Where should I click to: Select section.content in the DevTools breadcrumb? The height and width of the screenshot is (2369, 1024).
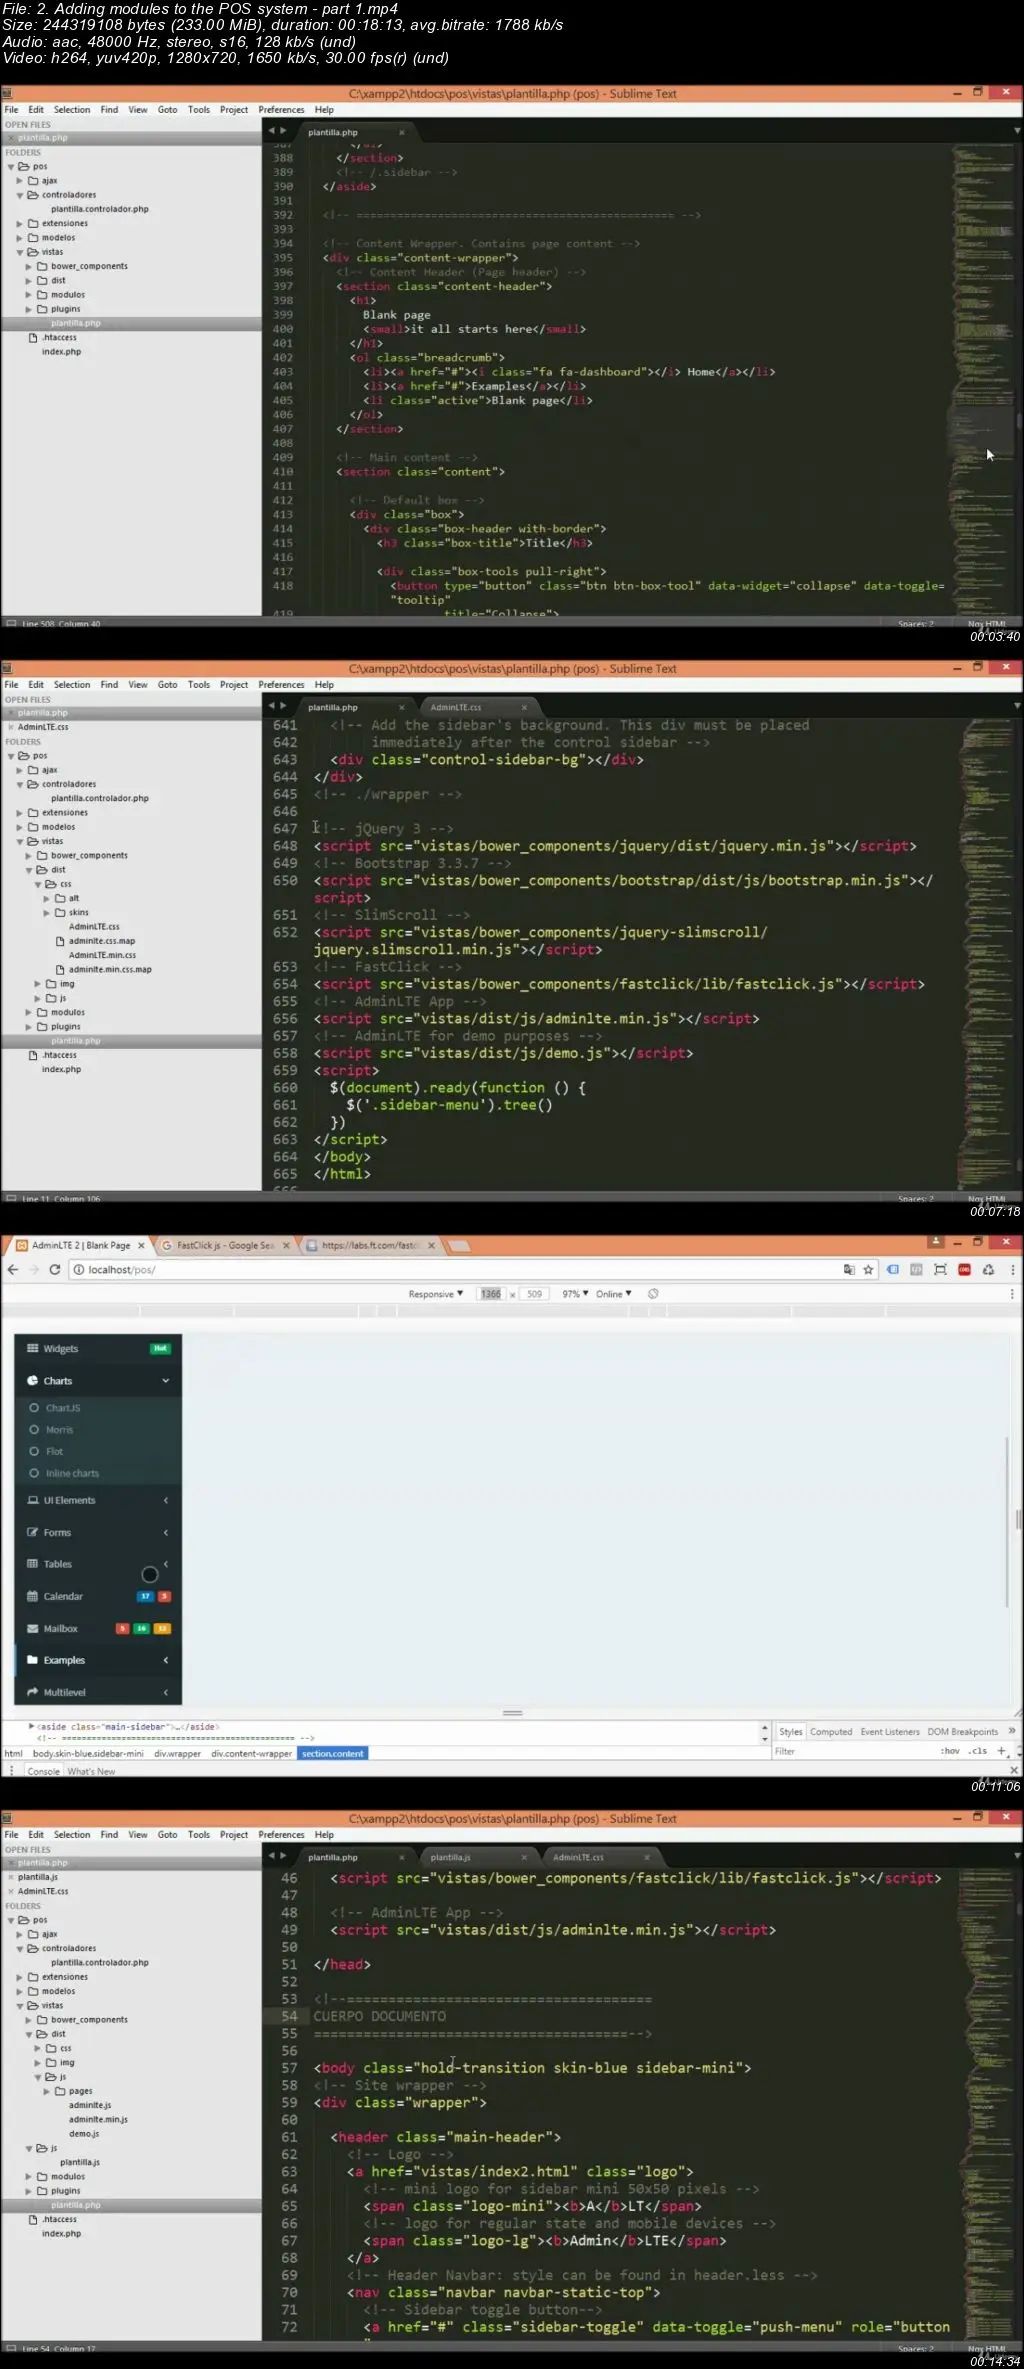[333, 1753]
